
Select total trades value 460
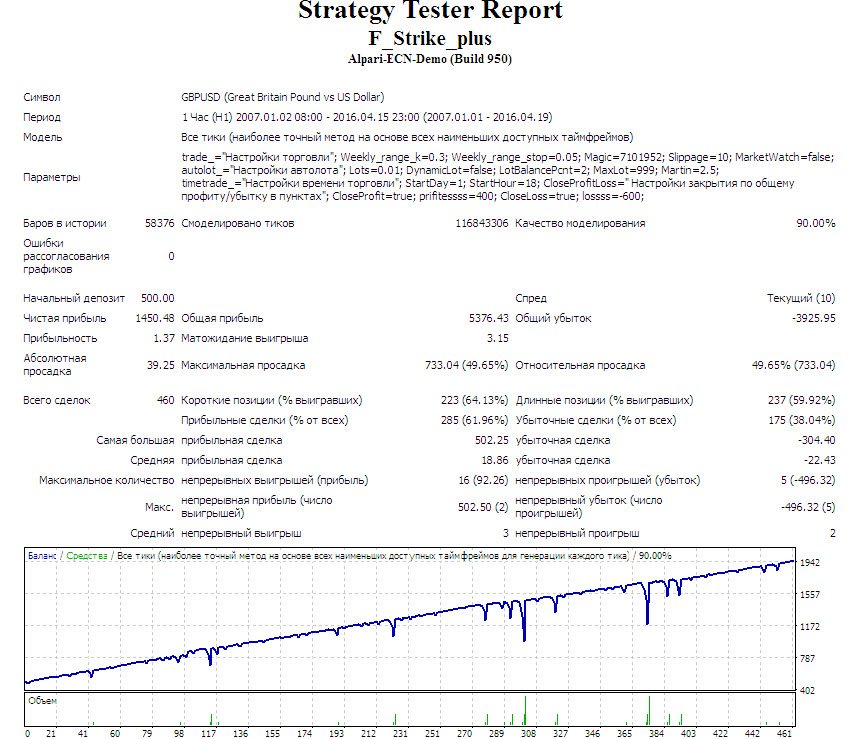(165, 401)
